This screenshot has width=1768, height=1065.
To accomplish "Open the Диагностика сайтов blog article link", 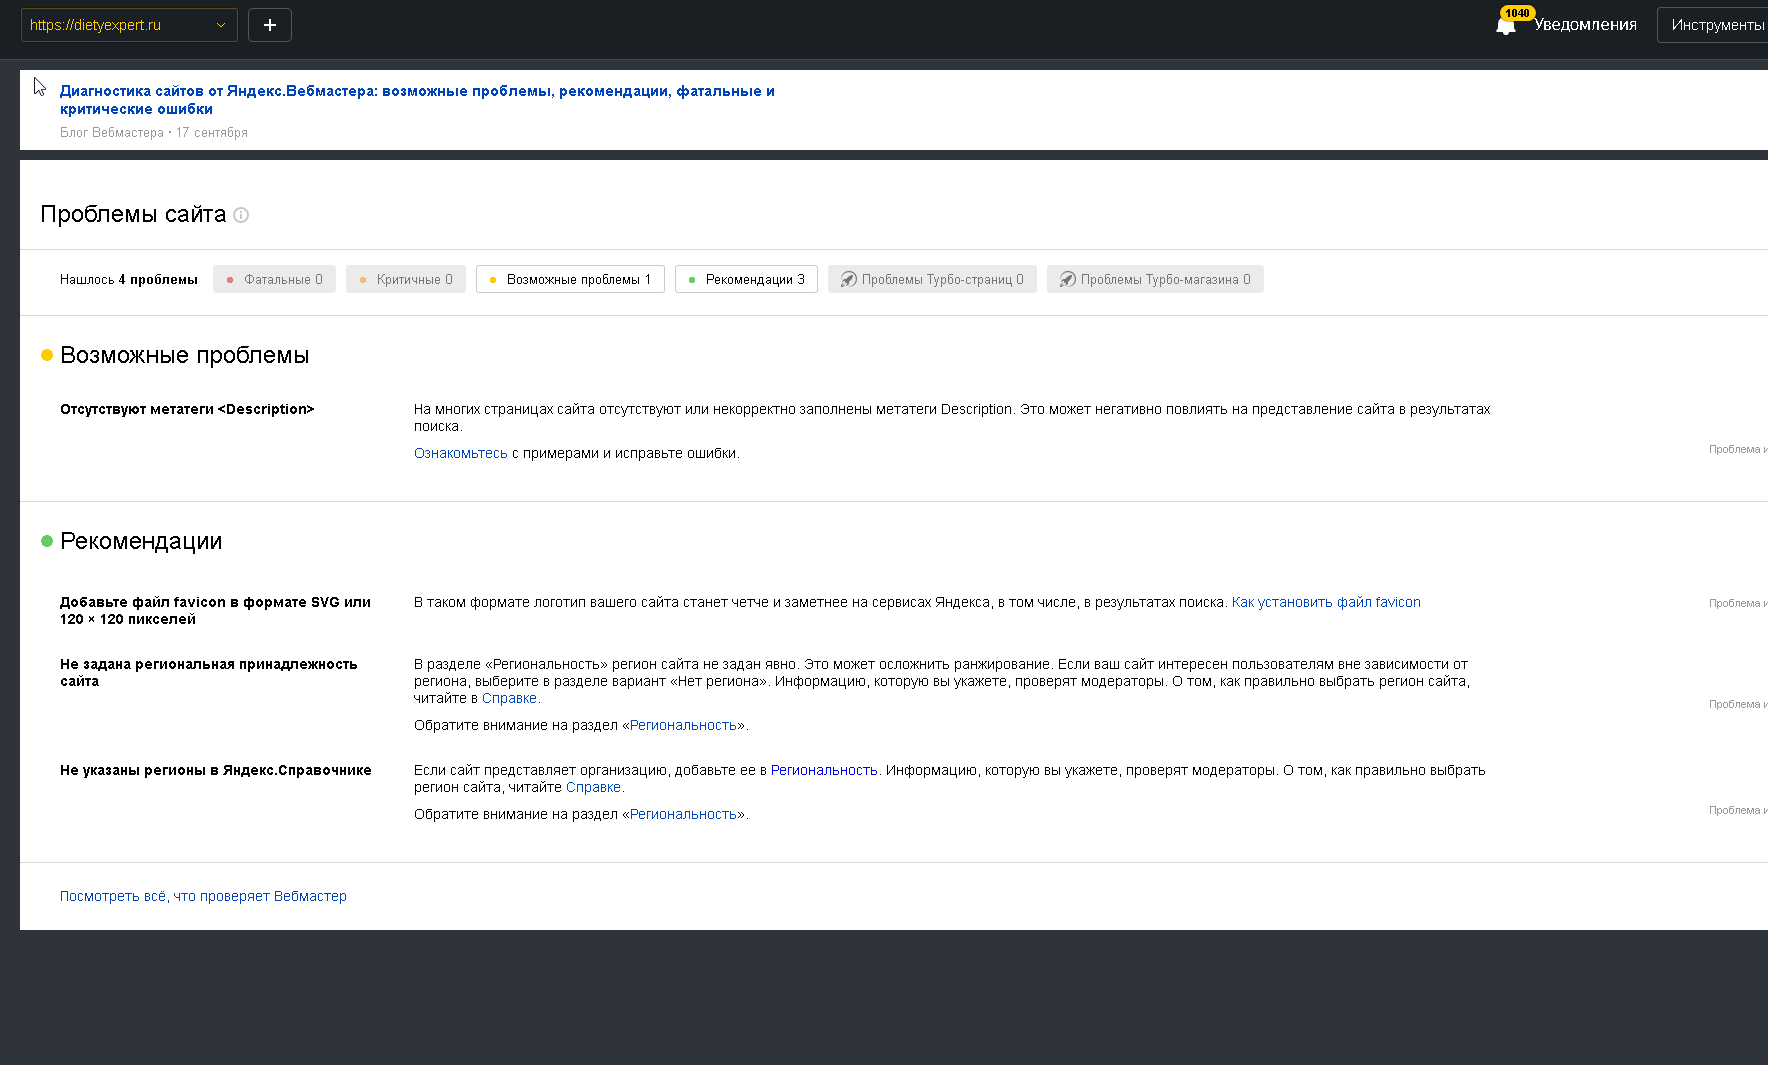I will 417,100.
